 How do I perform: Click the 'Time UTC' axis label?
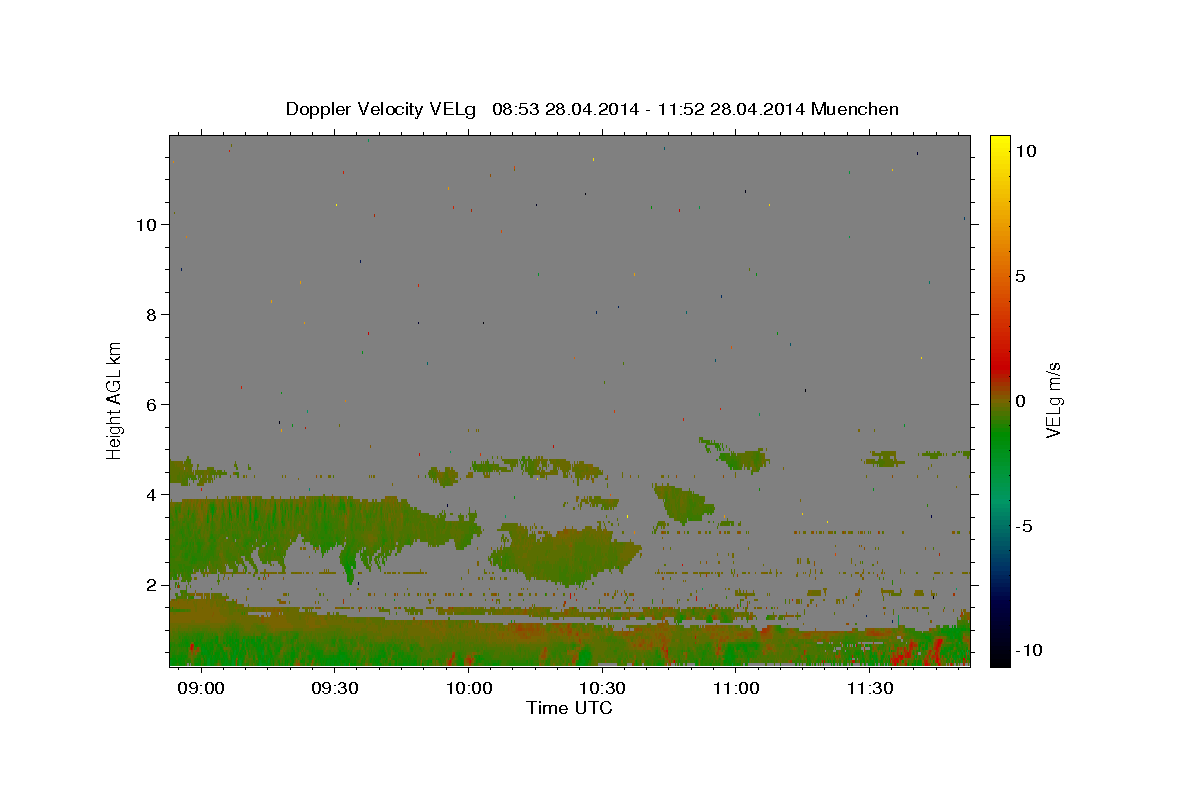[x=569, y=708]
